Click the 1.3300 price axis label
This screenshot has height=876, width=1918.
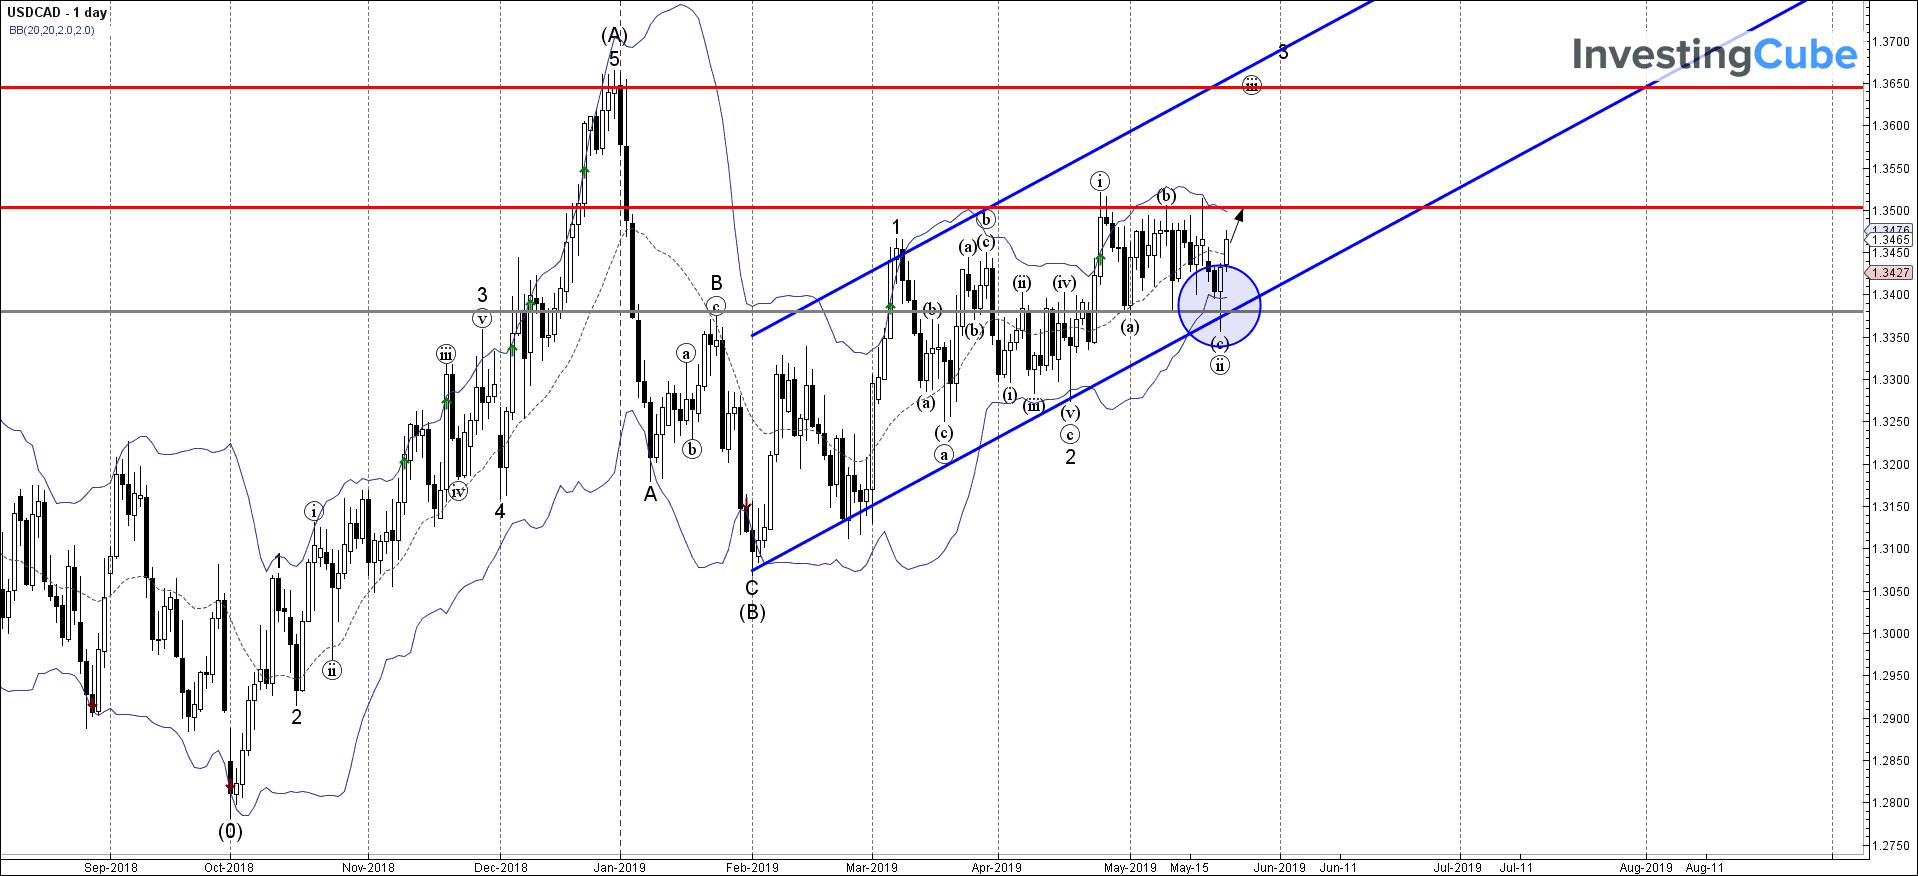click(1891, 380)
